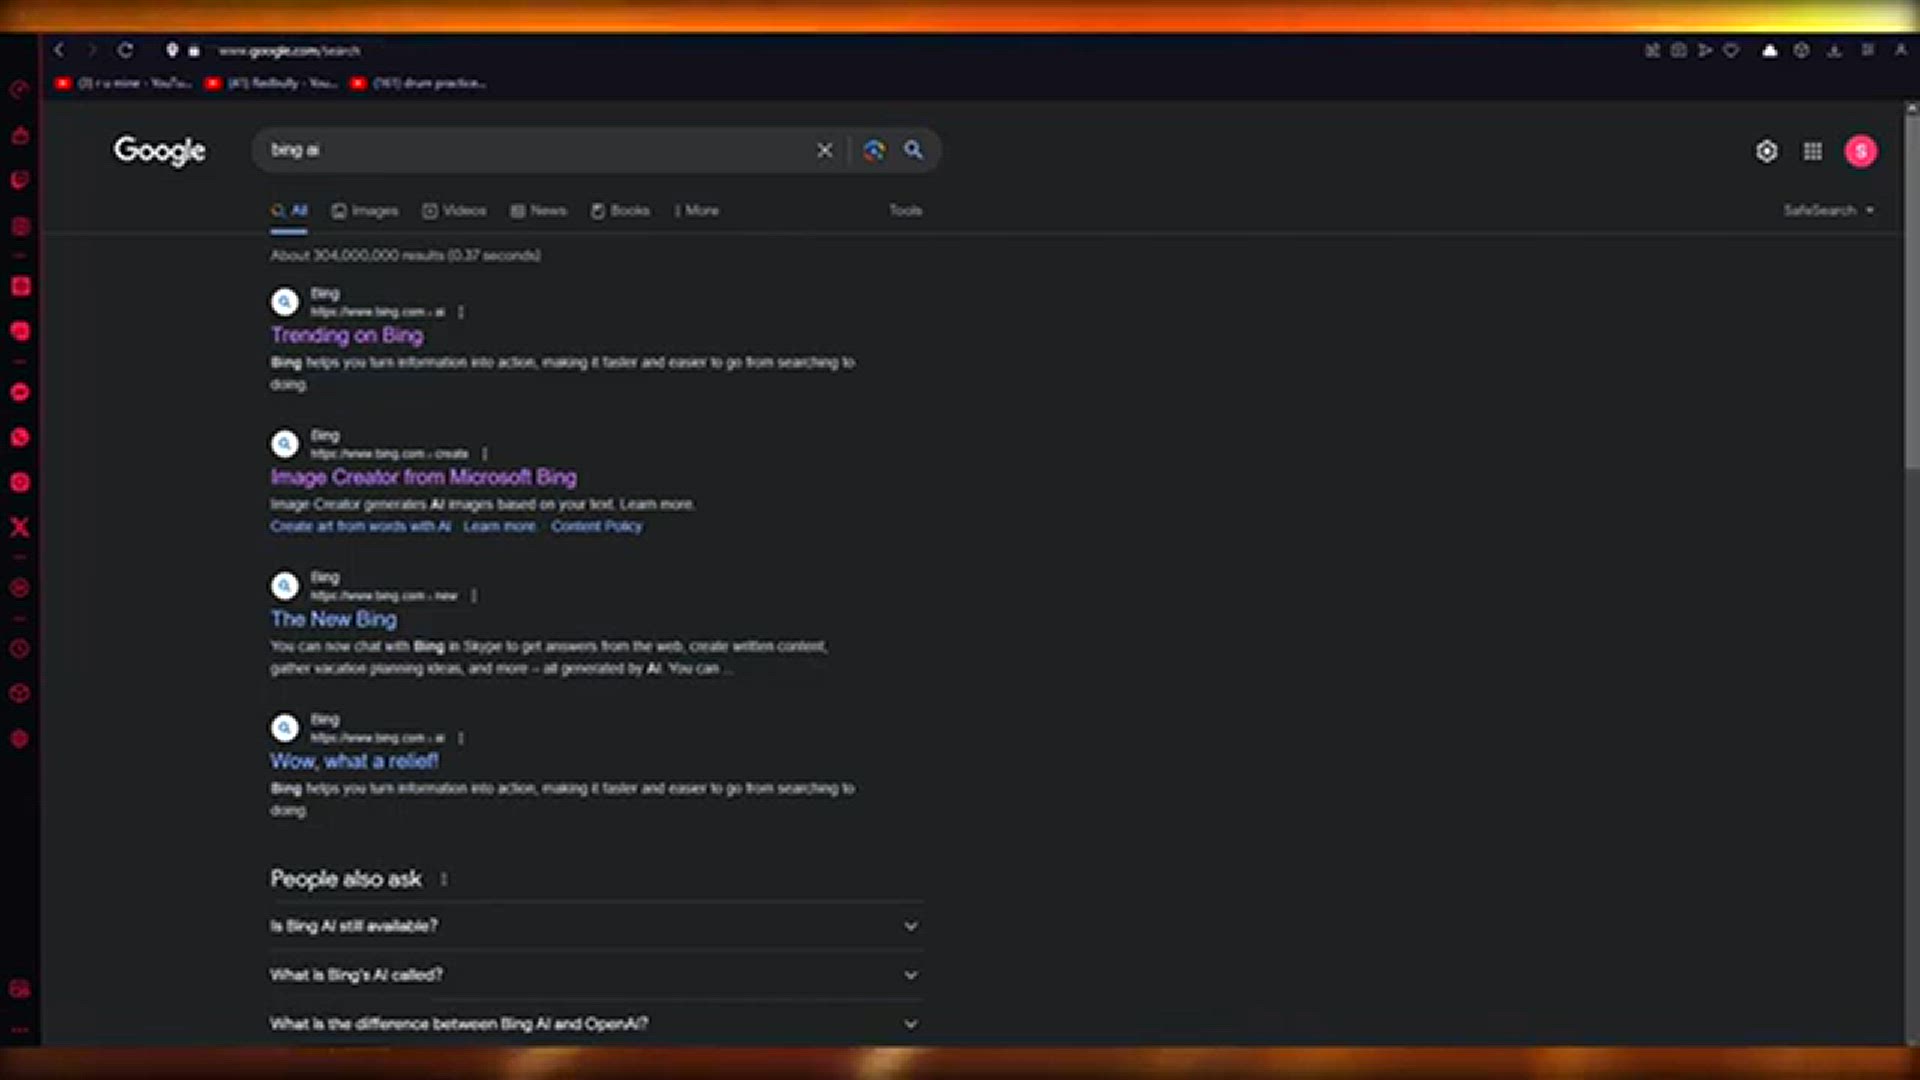Open downloads icon in browser toolbar

(1834, 50)
